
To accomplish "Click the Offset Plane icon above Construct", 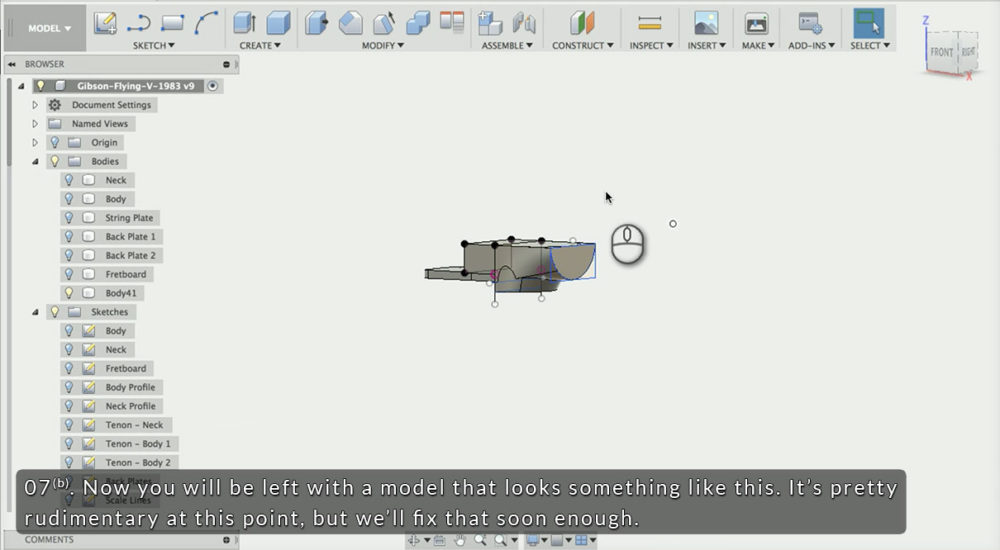I will pos(582,22).
